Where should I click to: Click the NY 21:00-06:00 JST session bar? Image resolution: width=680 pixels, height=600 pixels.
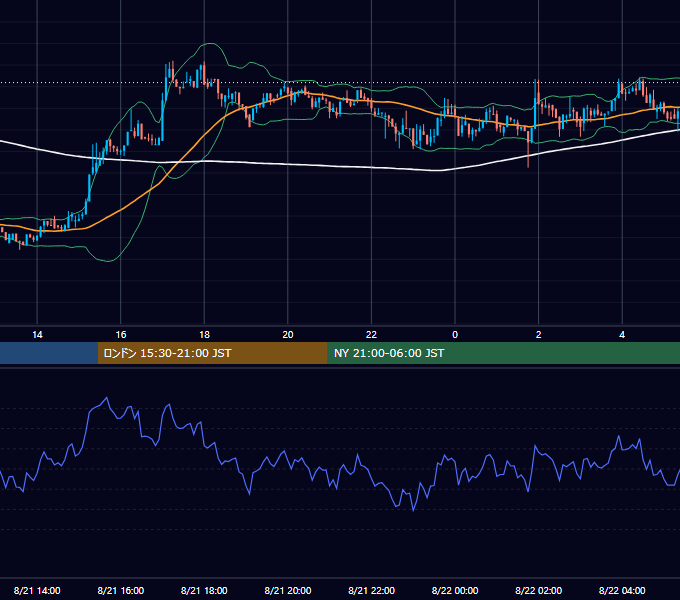pyautogui.click(x=503, y=353)
